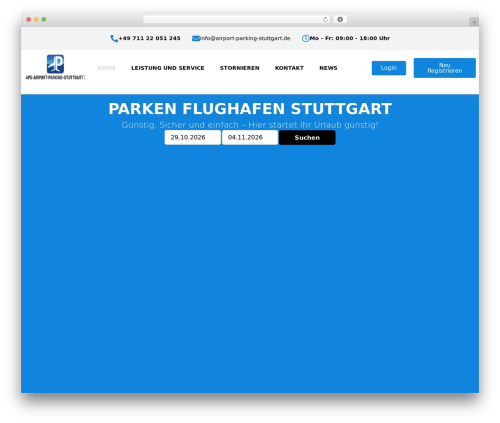Image resolution: width=500 pixels, height=423 pixels.
Task: Click the browser address bar
Action: click(x=237, y=20)
